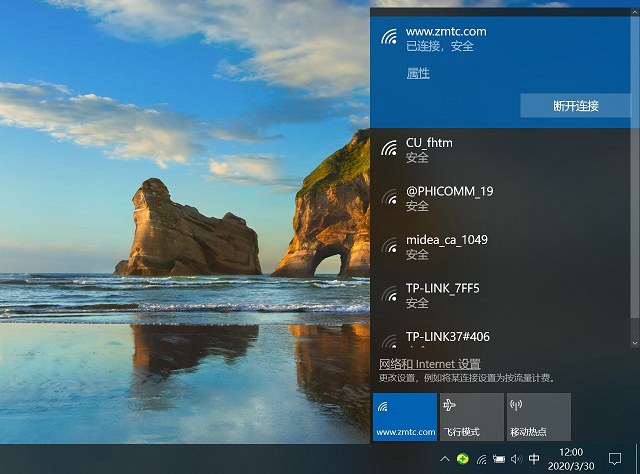Click the TP-LINK37#406 Wi-Fi signal icon

tap(389, 341)
